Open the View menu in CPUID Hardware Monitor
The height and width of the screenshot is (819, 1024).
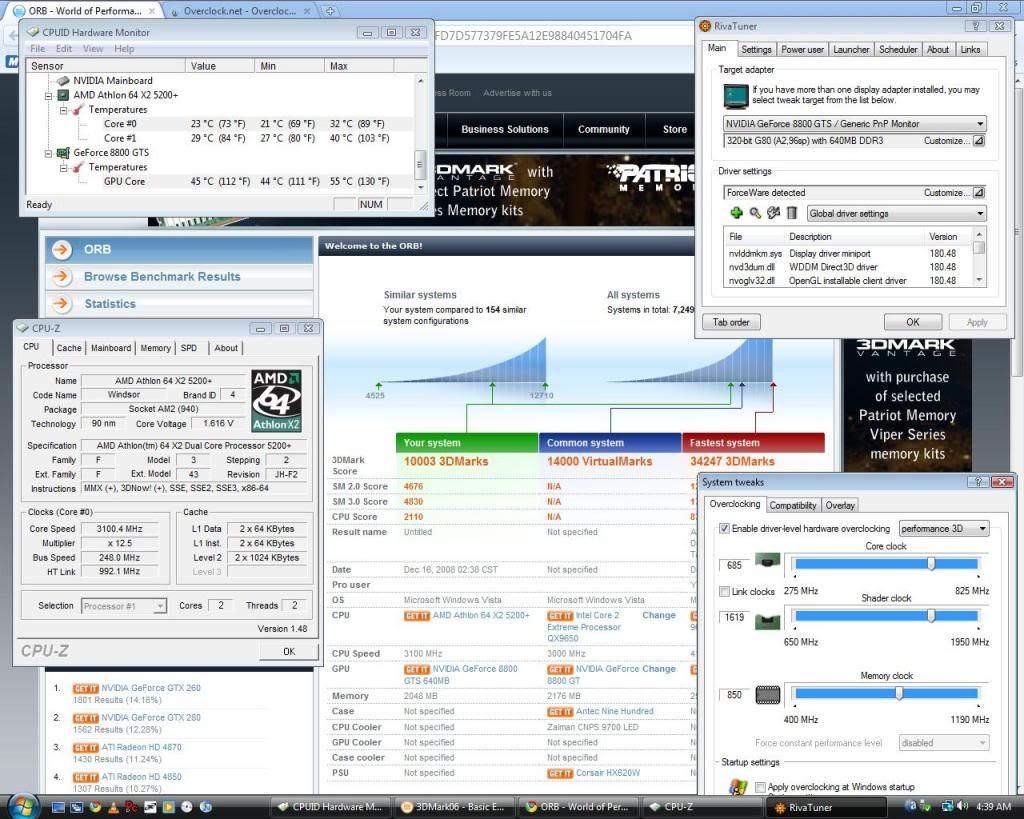tap(93, 48)
